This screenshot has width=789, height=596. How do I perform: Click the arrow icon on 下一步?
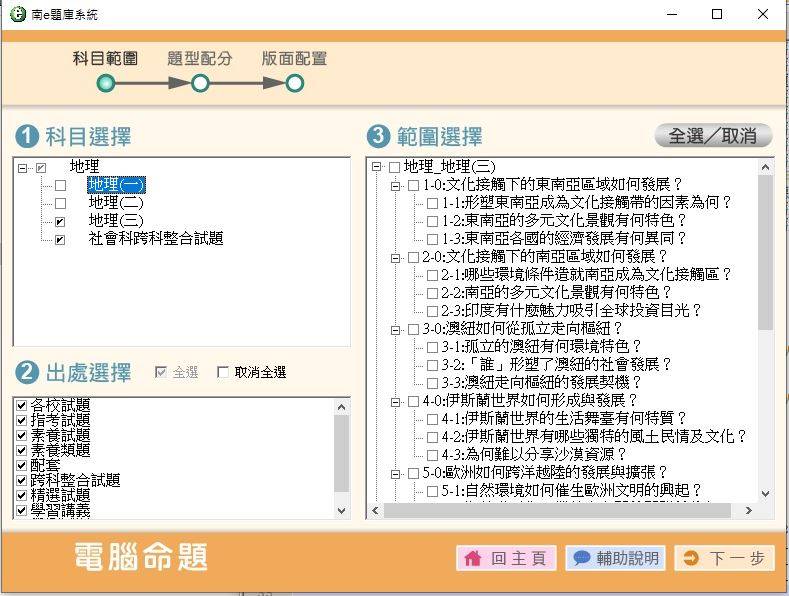coord(691,558)
